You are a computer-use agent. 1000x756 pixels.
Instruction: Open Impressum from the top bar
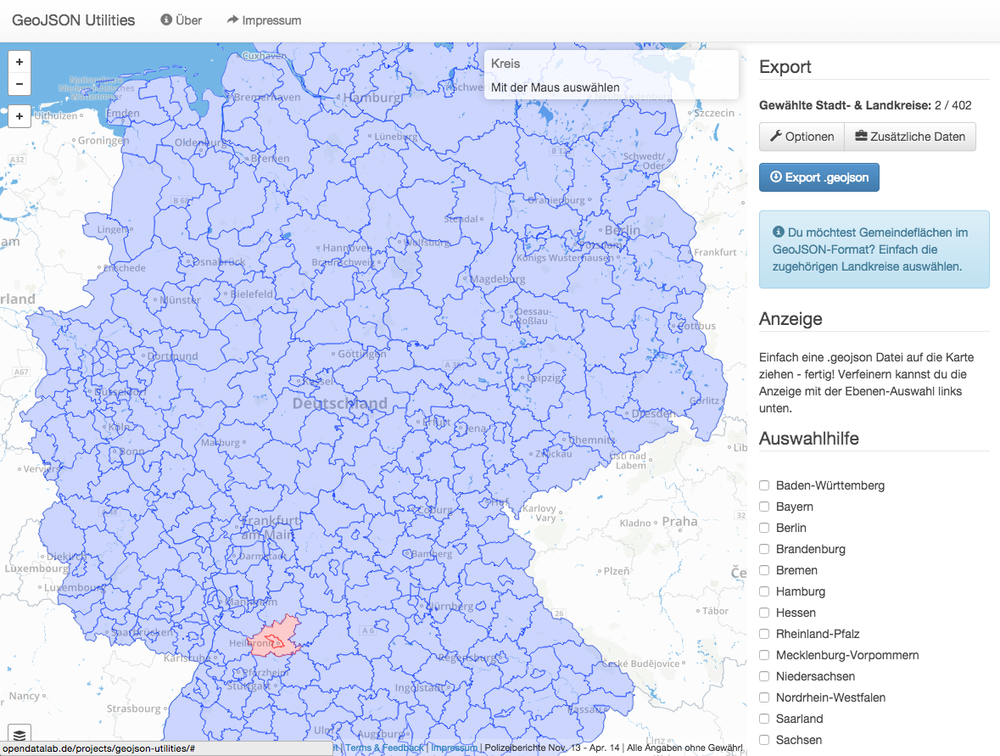(x=272, y=19)
